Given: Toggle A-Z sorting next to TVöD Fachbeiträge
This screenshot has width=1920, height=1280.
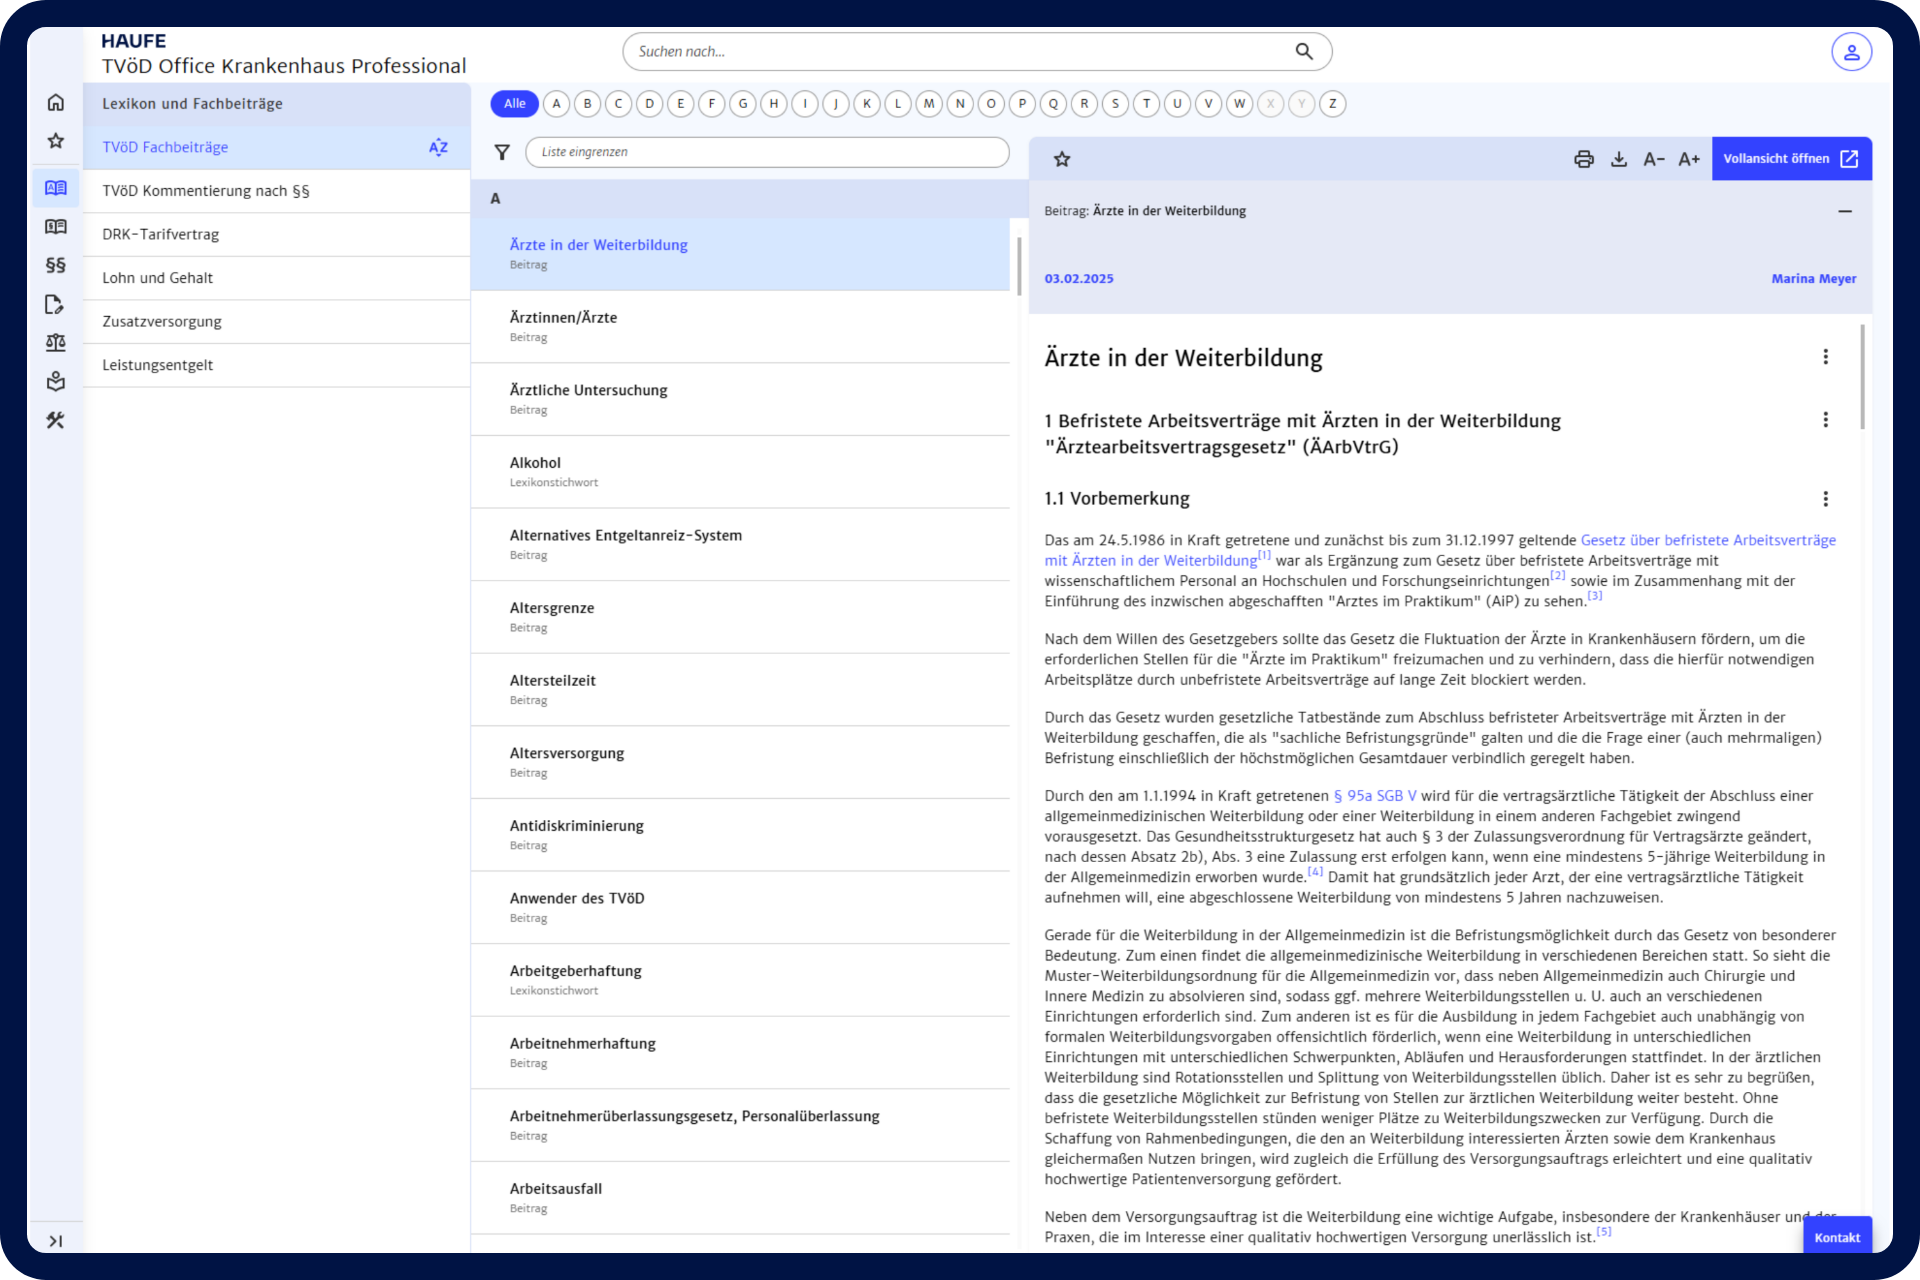Looking at the screenshot, I should (438, 147).
